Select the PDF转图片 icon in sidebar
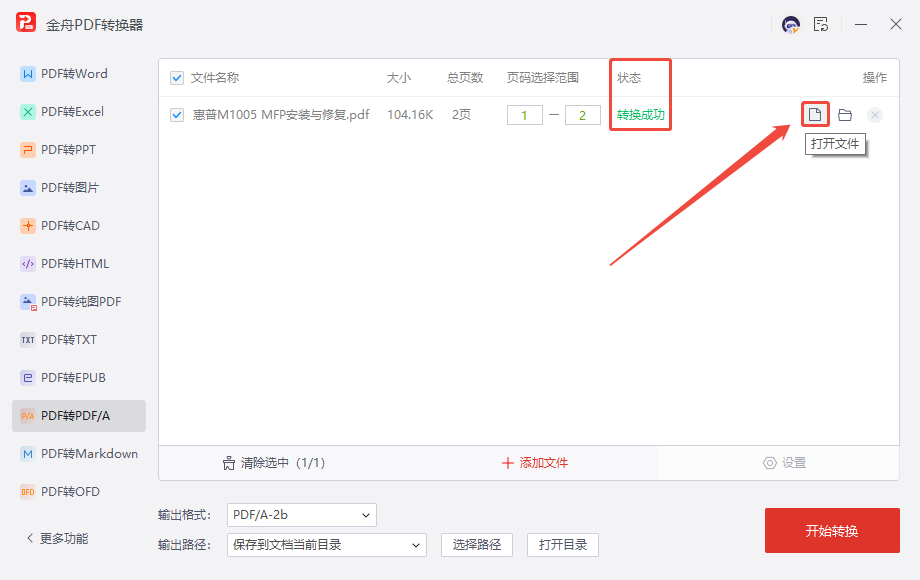Screen dimensions: 920x580 [28, 188]
